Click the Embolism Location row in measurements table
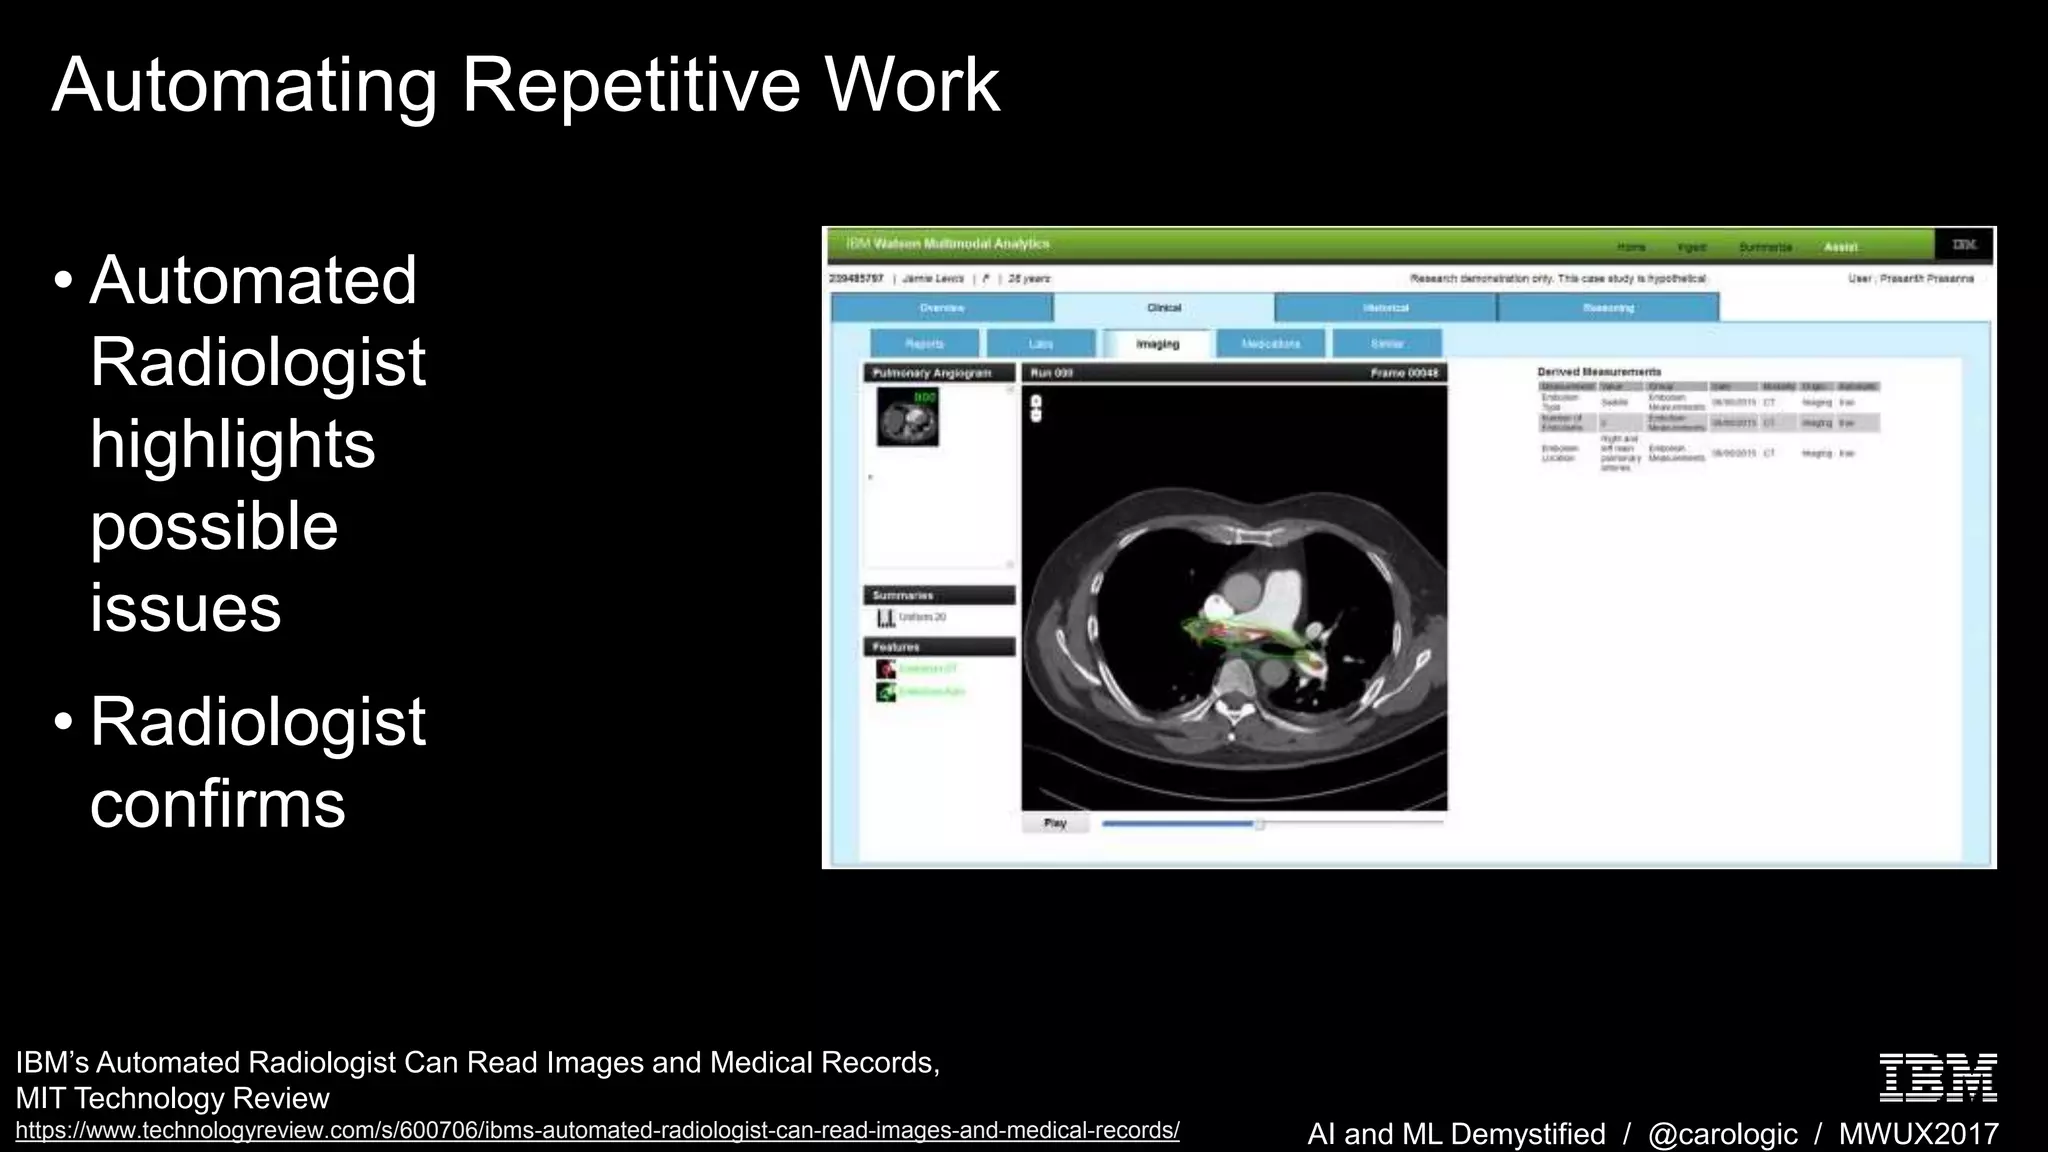Screen dimensions: 2048x1152 pyautogui.click(x=1709, y=452)
